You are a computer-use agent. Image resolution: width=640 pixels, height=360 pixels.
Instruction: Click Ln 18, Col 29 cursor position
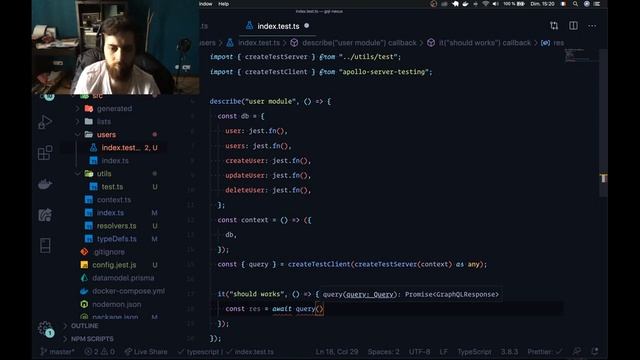tap(337, 351)
